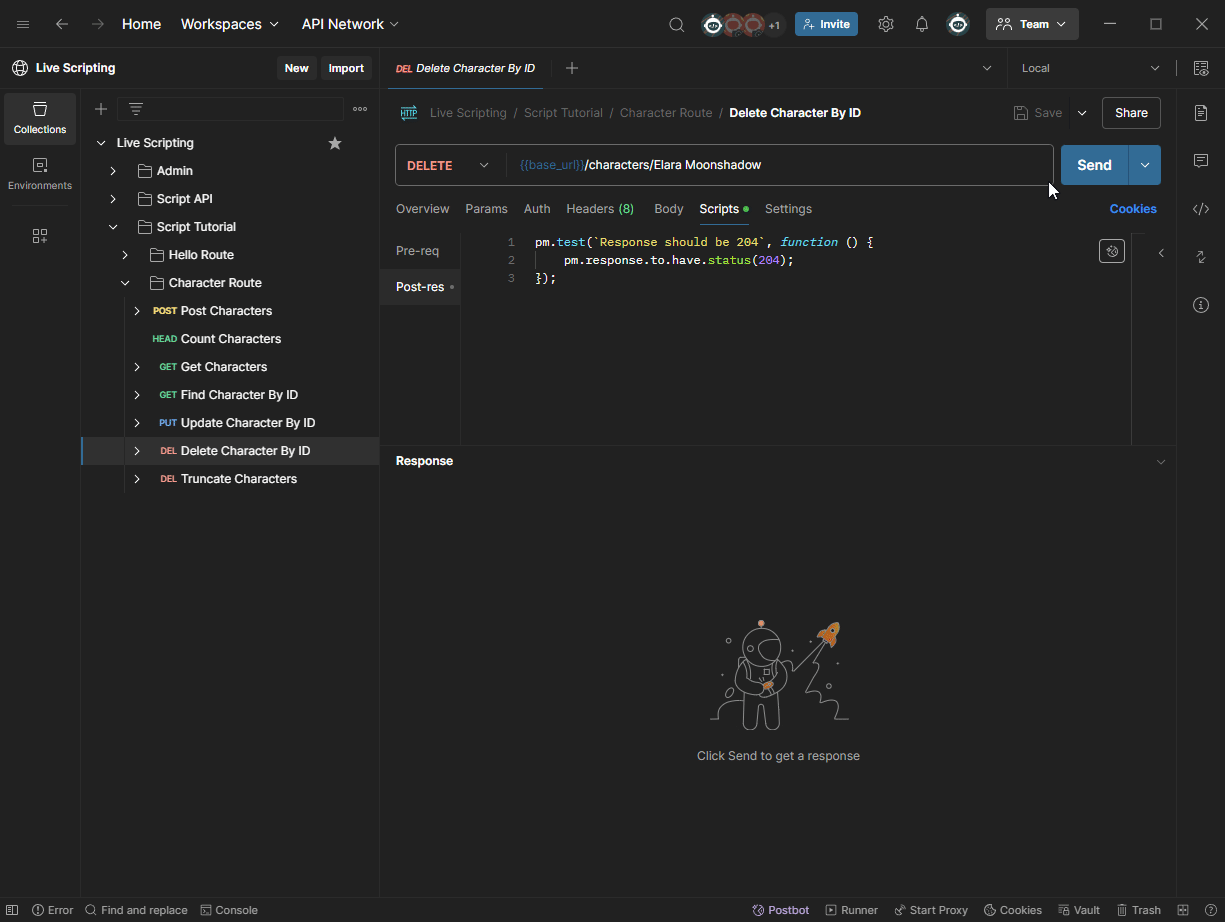Click the Postbot icon in the script editor
Image resolution: width=1225 pixels, height=922 pixels.
(1112, 251)
